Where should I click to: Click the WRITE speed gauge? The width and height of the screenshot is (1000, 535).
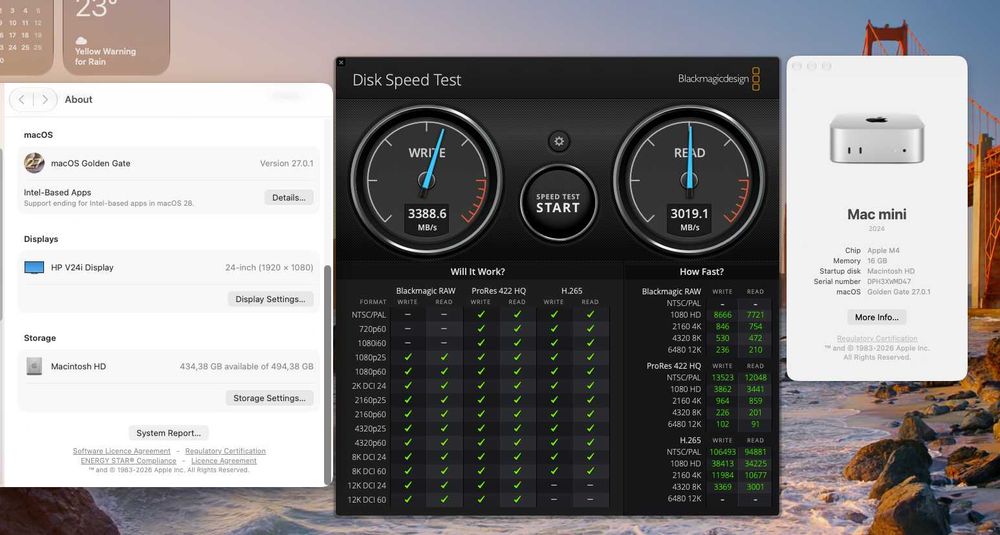click(426, 180)
